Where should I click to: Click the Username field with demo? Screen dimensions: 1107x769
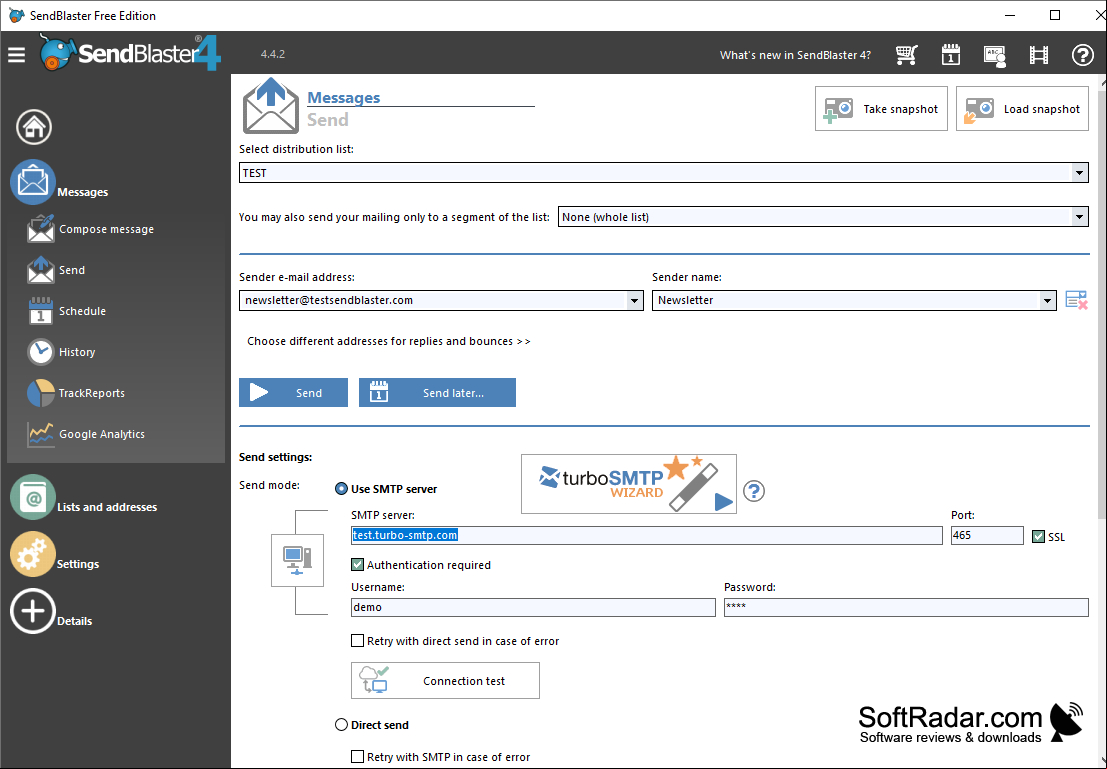click(533, 607)
